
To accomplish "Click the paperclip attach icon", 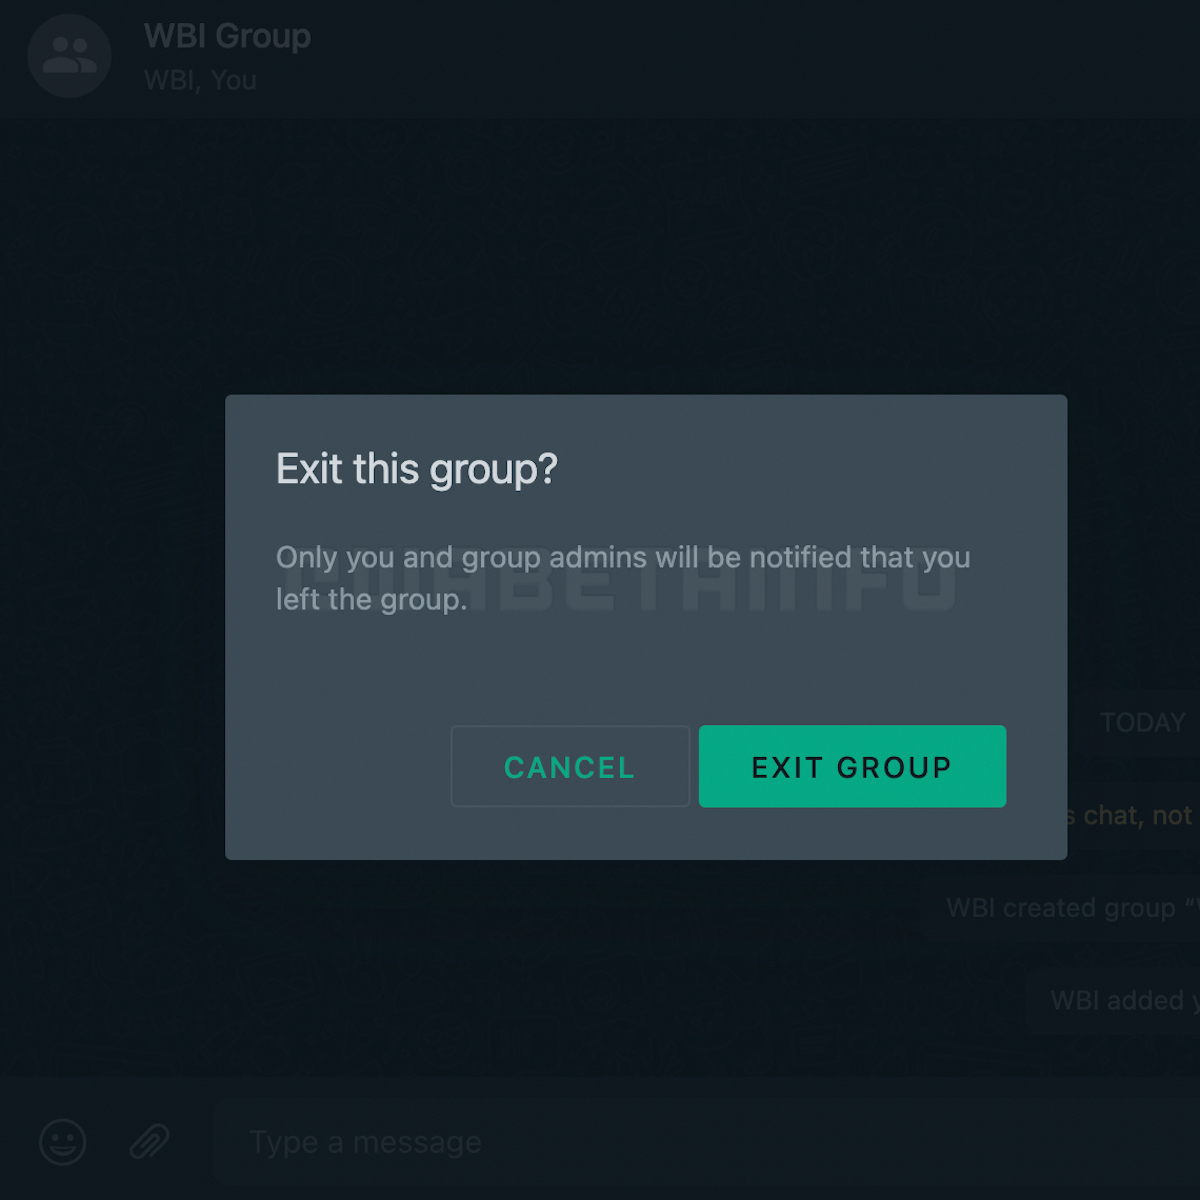I will [150, 1141].
